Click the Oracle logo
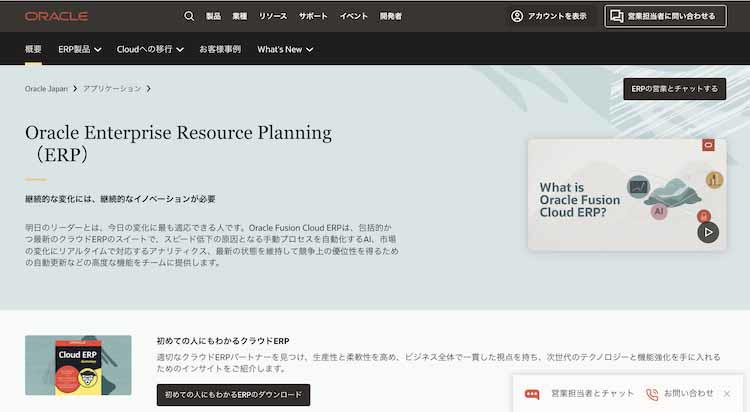The image size is (750, 412). (56, 16)
